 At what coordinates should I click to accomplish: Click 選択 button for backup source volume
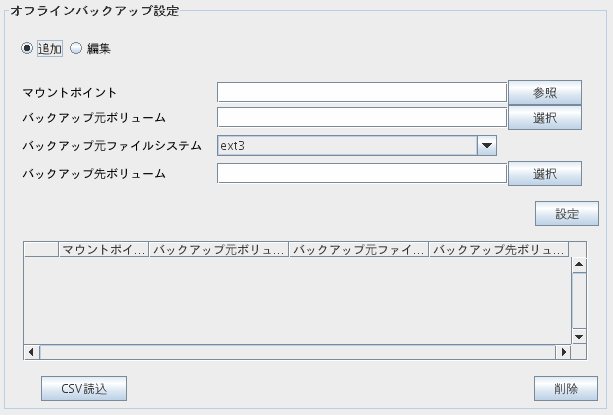[545, 118]
